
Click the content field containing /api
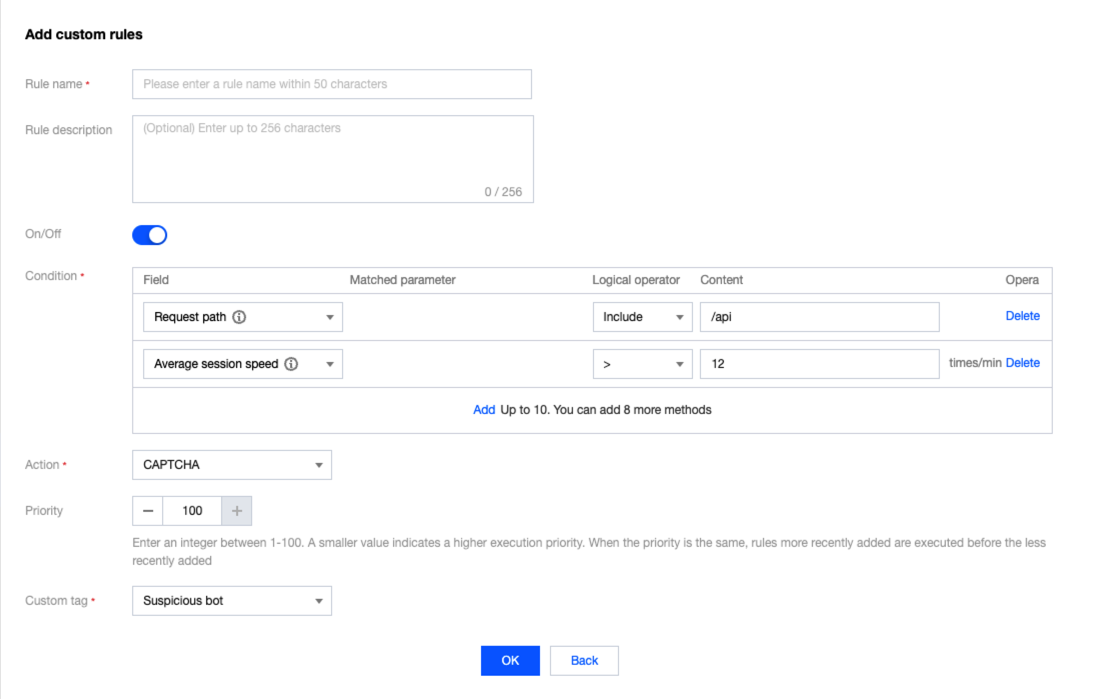tap(819, 317)
